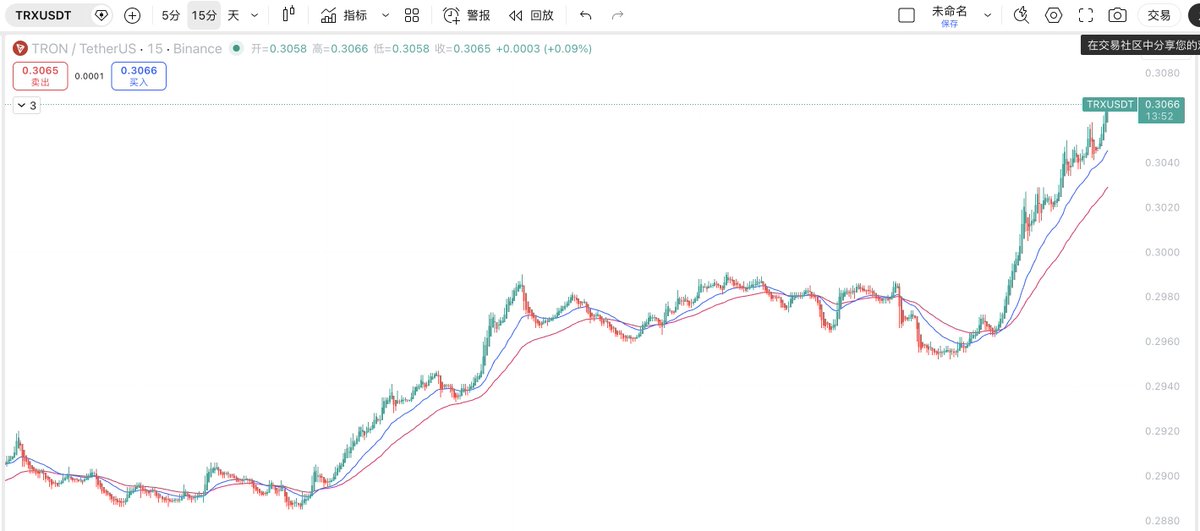Open the 指标 indicators menu
Image resolution: width=1200 pixels, height=531 pixels.
[345, 16]
